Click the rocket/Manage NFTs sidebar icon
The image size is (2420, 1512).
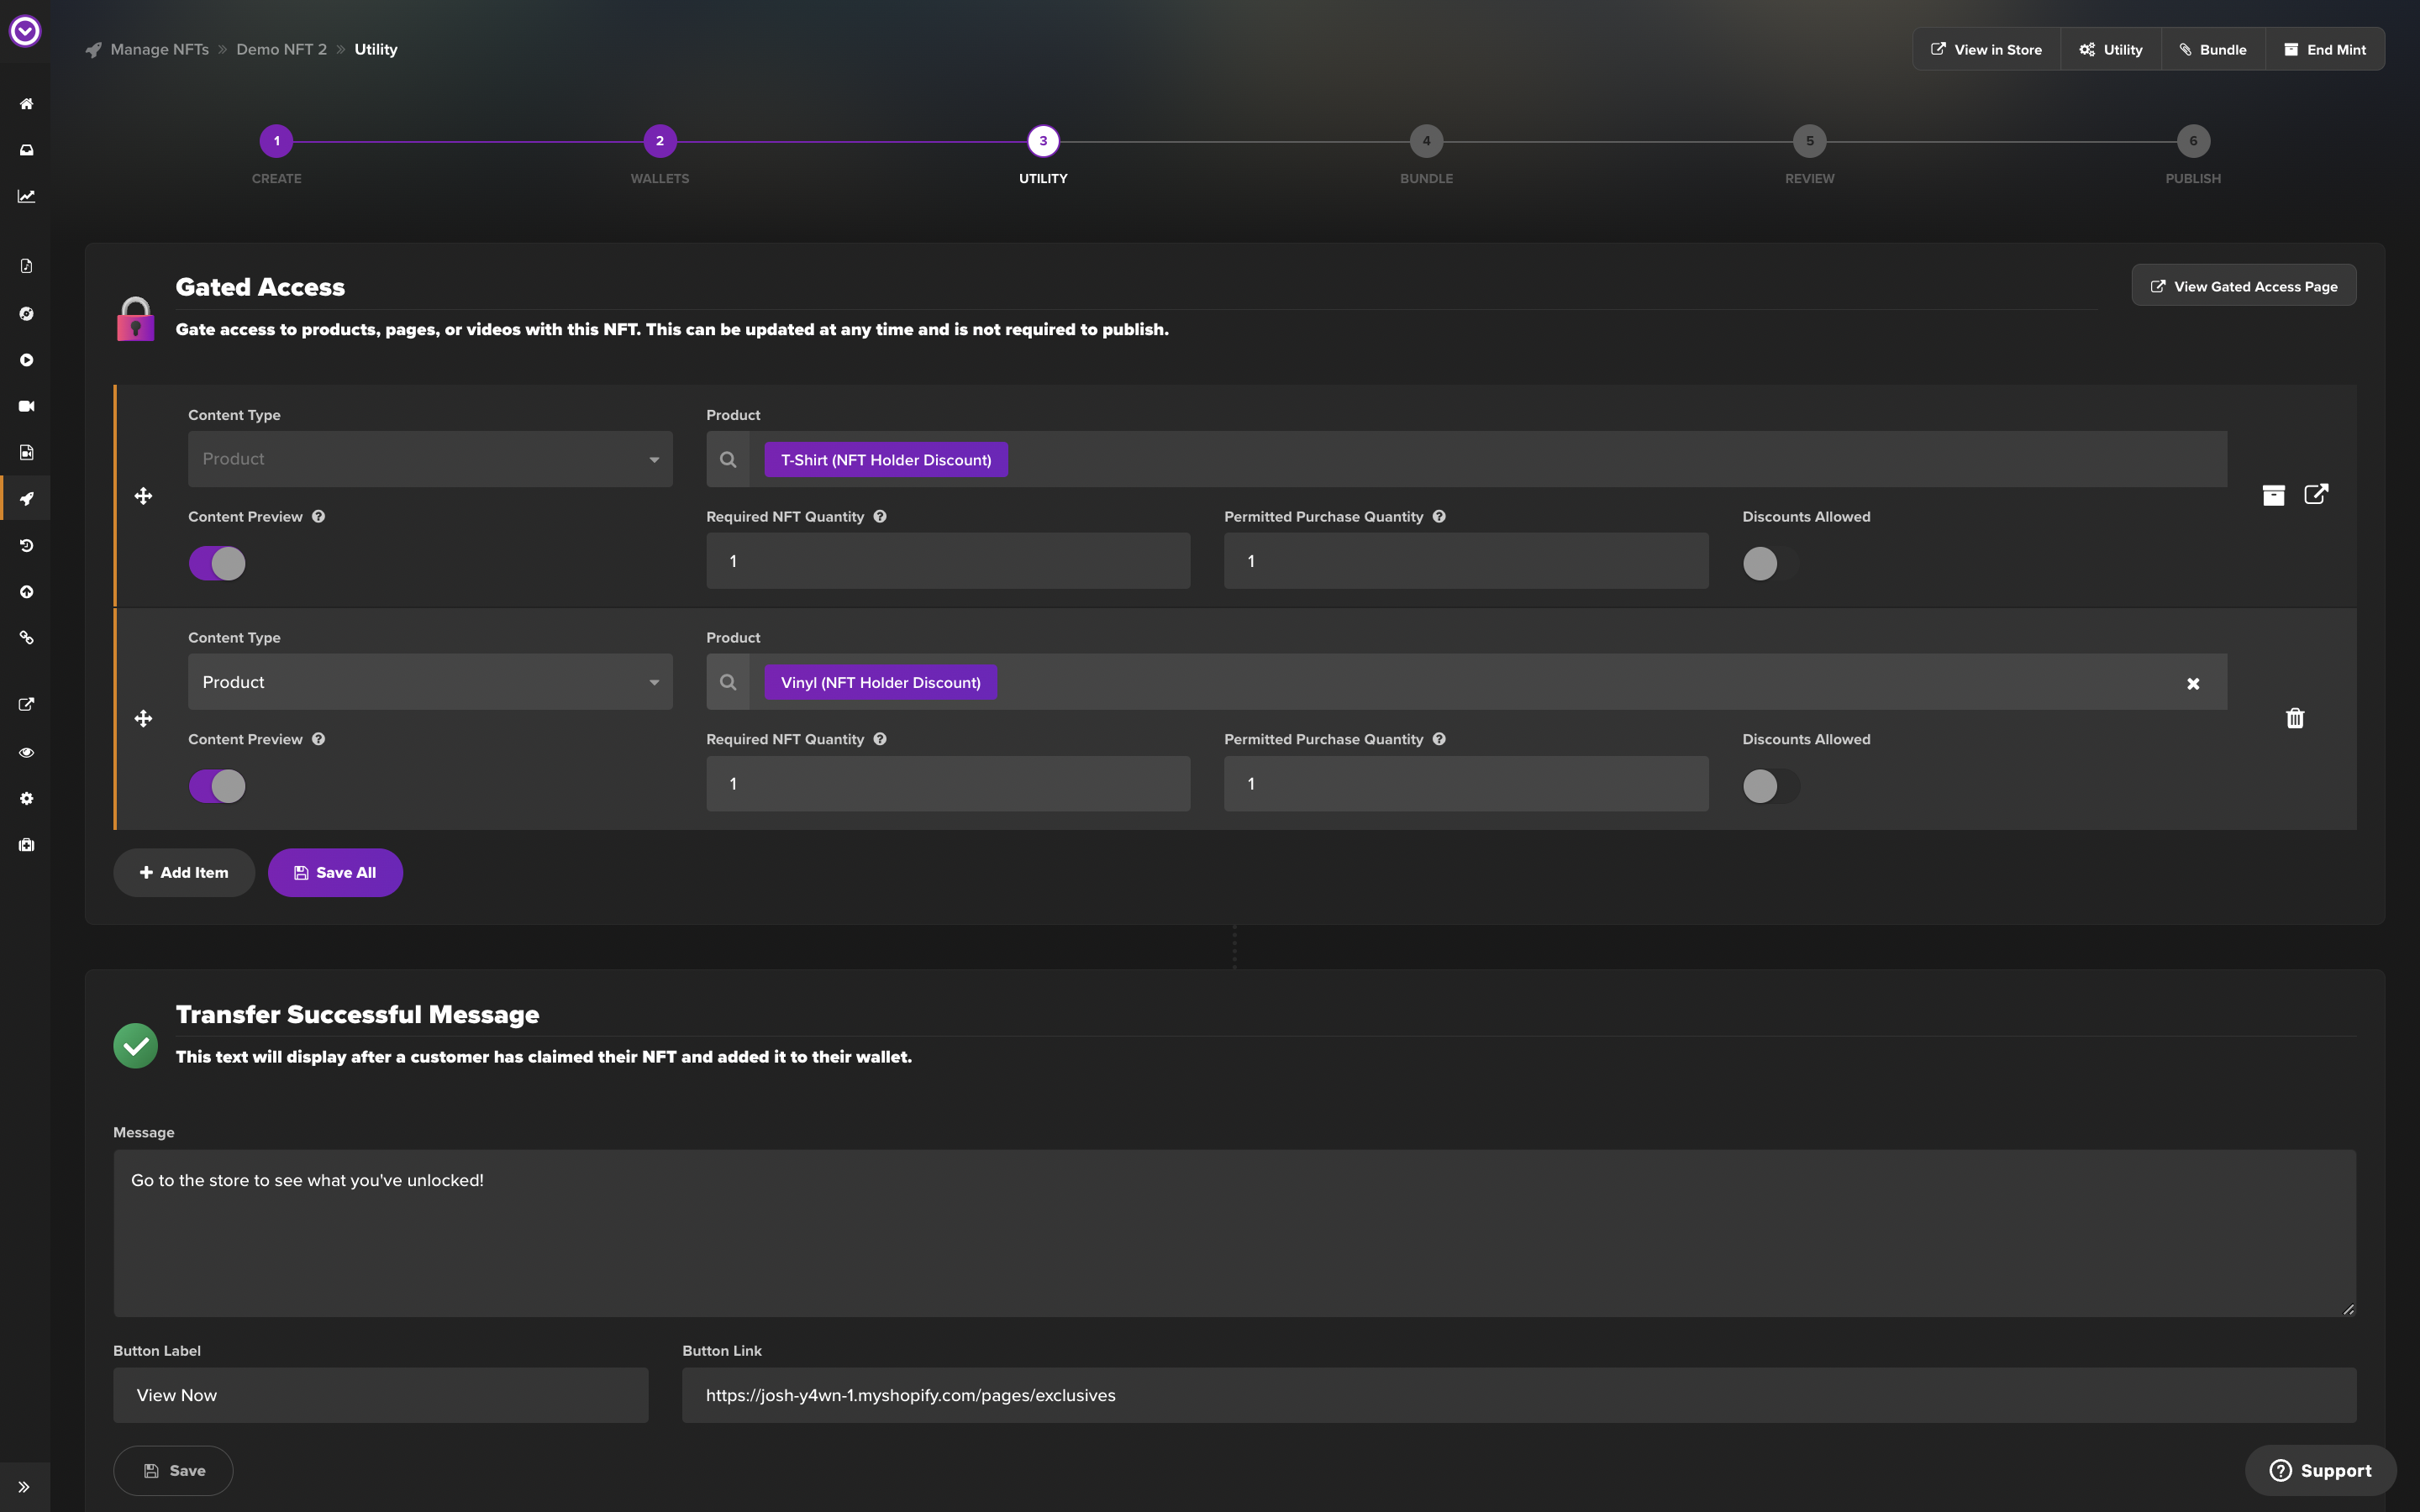pos(24,498)
